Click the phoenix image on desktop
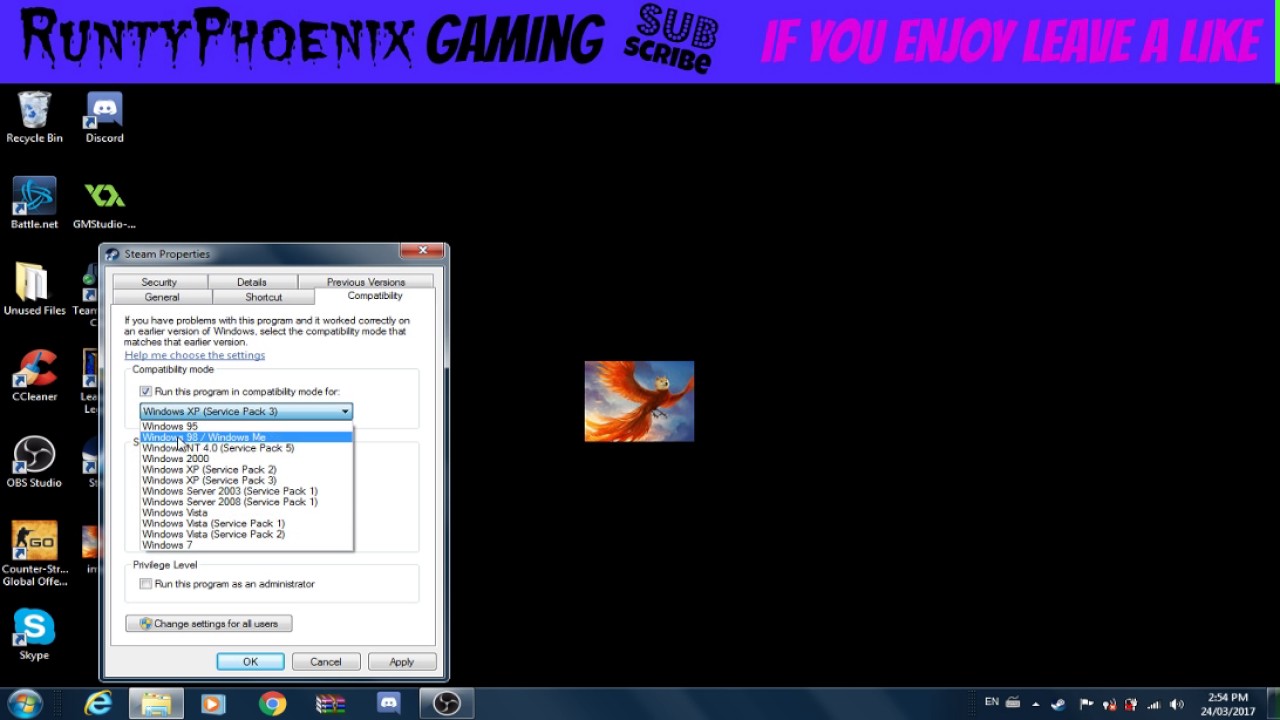 click(639, 401)
